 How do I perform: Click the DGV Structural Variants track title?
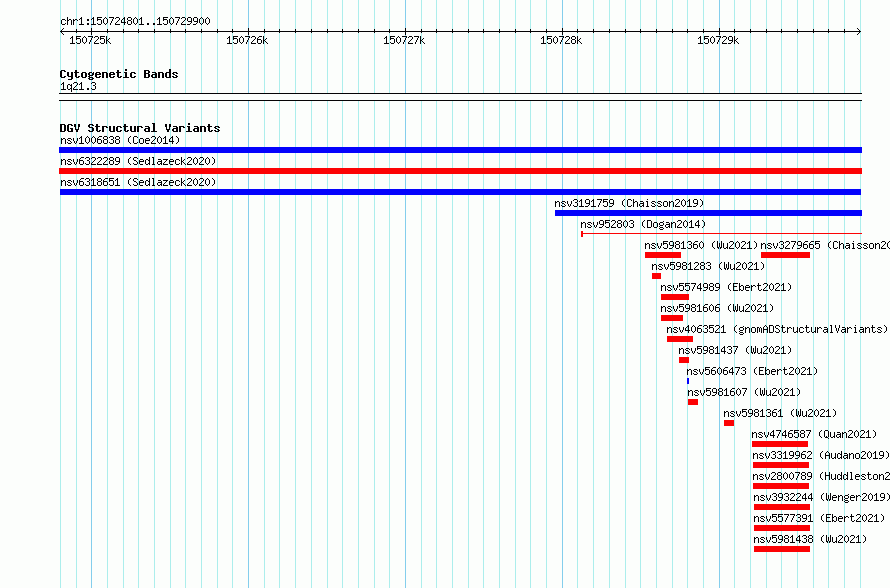pyautogui.click(x=140, y=128)
